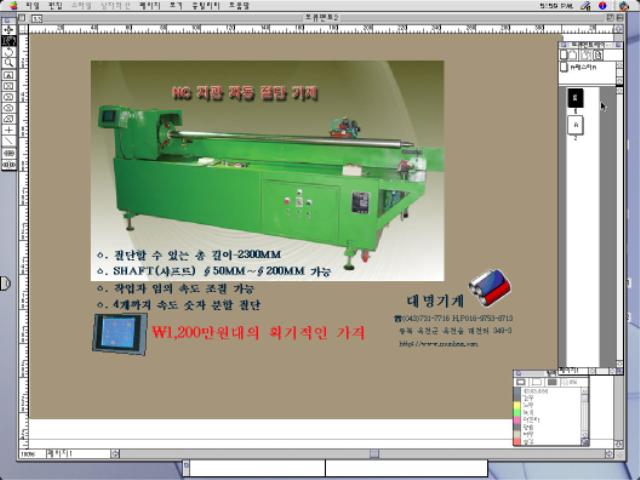
Task: Open the shade percentage dropdown in Colors
Action: (x=574, y=381)
